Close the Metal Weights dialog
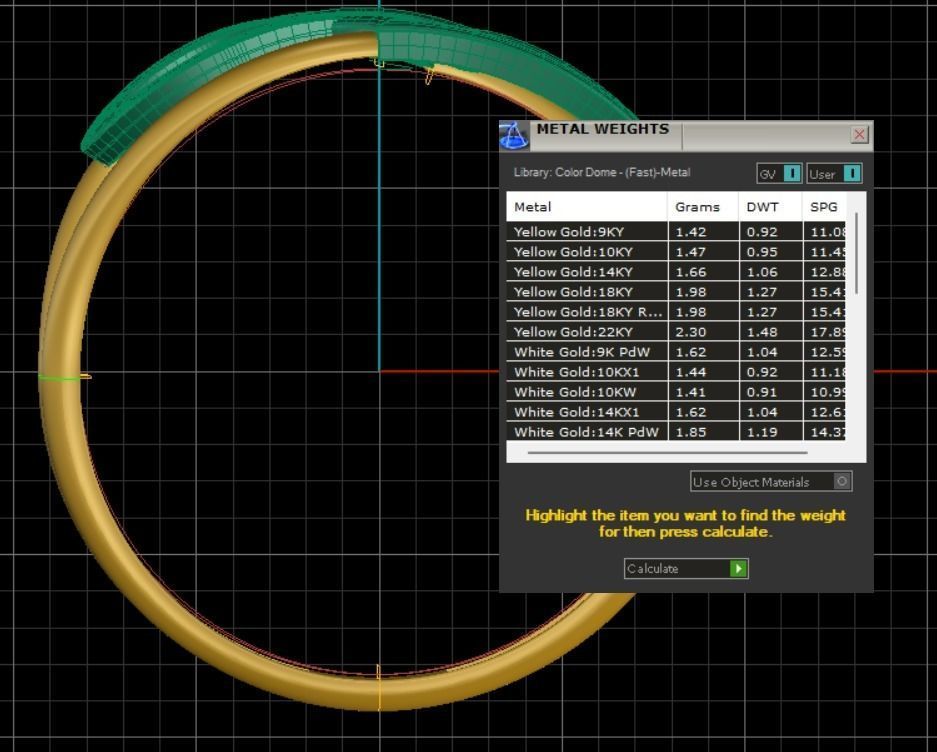937x752 pixels. 859,134
